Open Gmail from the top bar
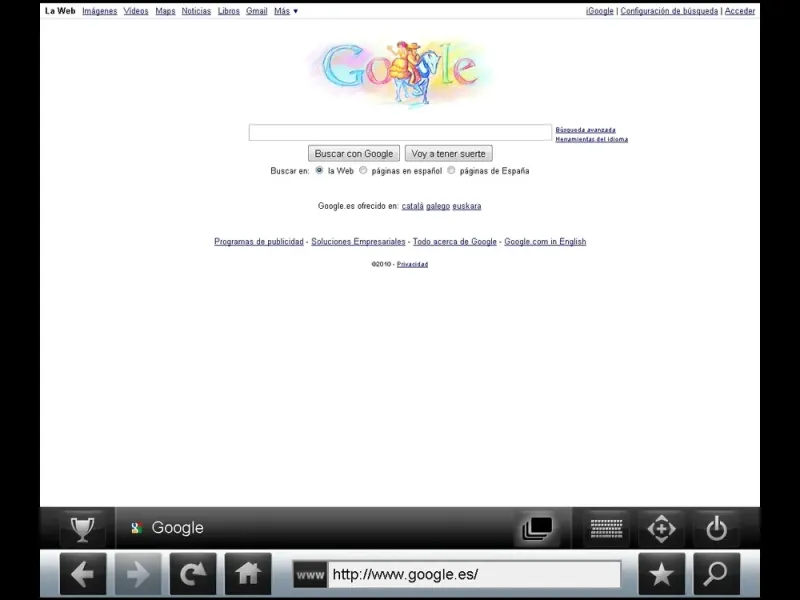The image size is (800, 600). [257, 11]
